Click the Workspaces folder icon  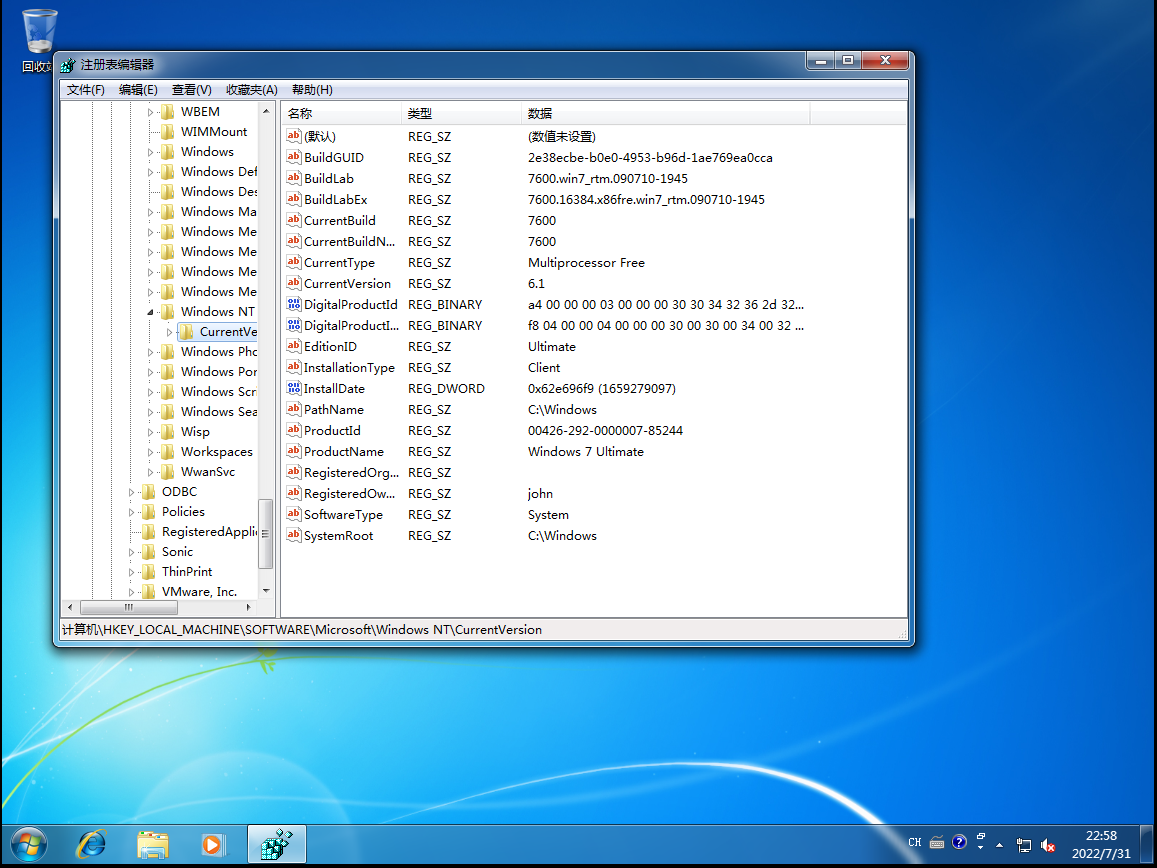167,452
